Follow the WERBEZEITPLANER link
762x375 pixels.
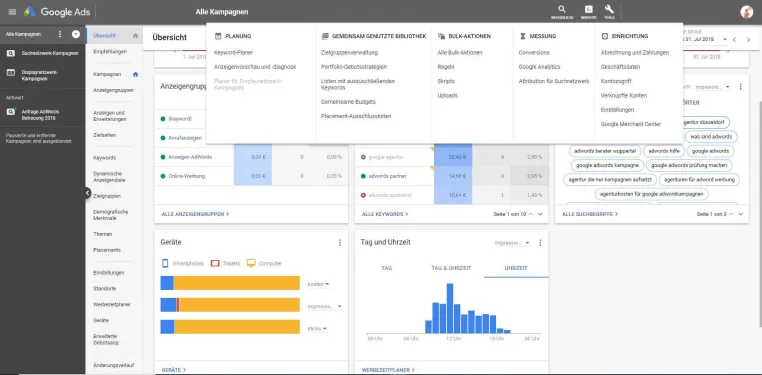[388, 370]
